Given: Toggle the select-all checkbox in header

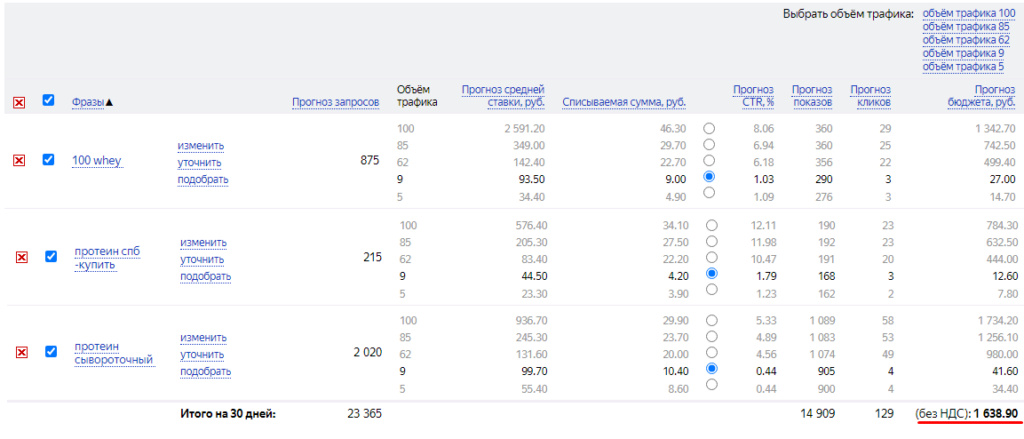Looking at the screenshot, I should pos(49,100).
